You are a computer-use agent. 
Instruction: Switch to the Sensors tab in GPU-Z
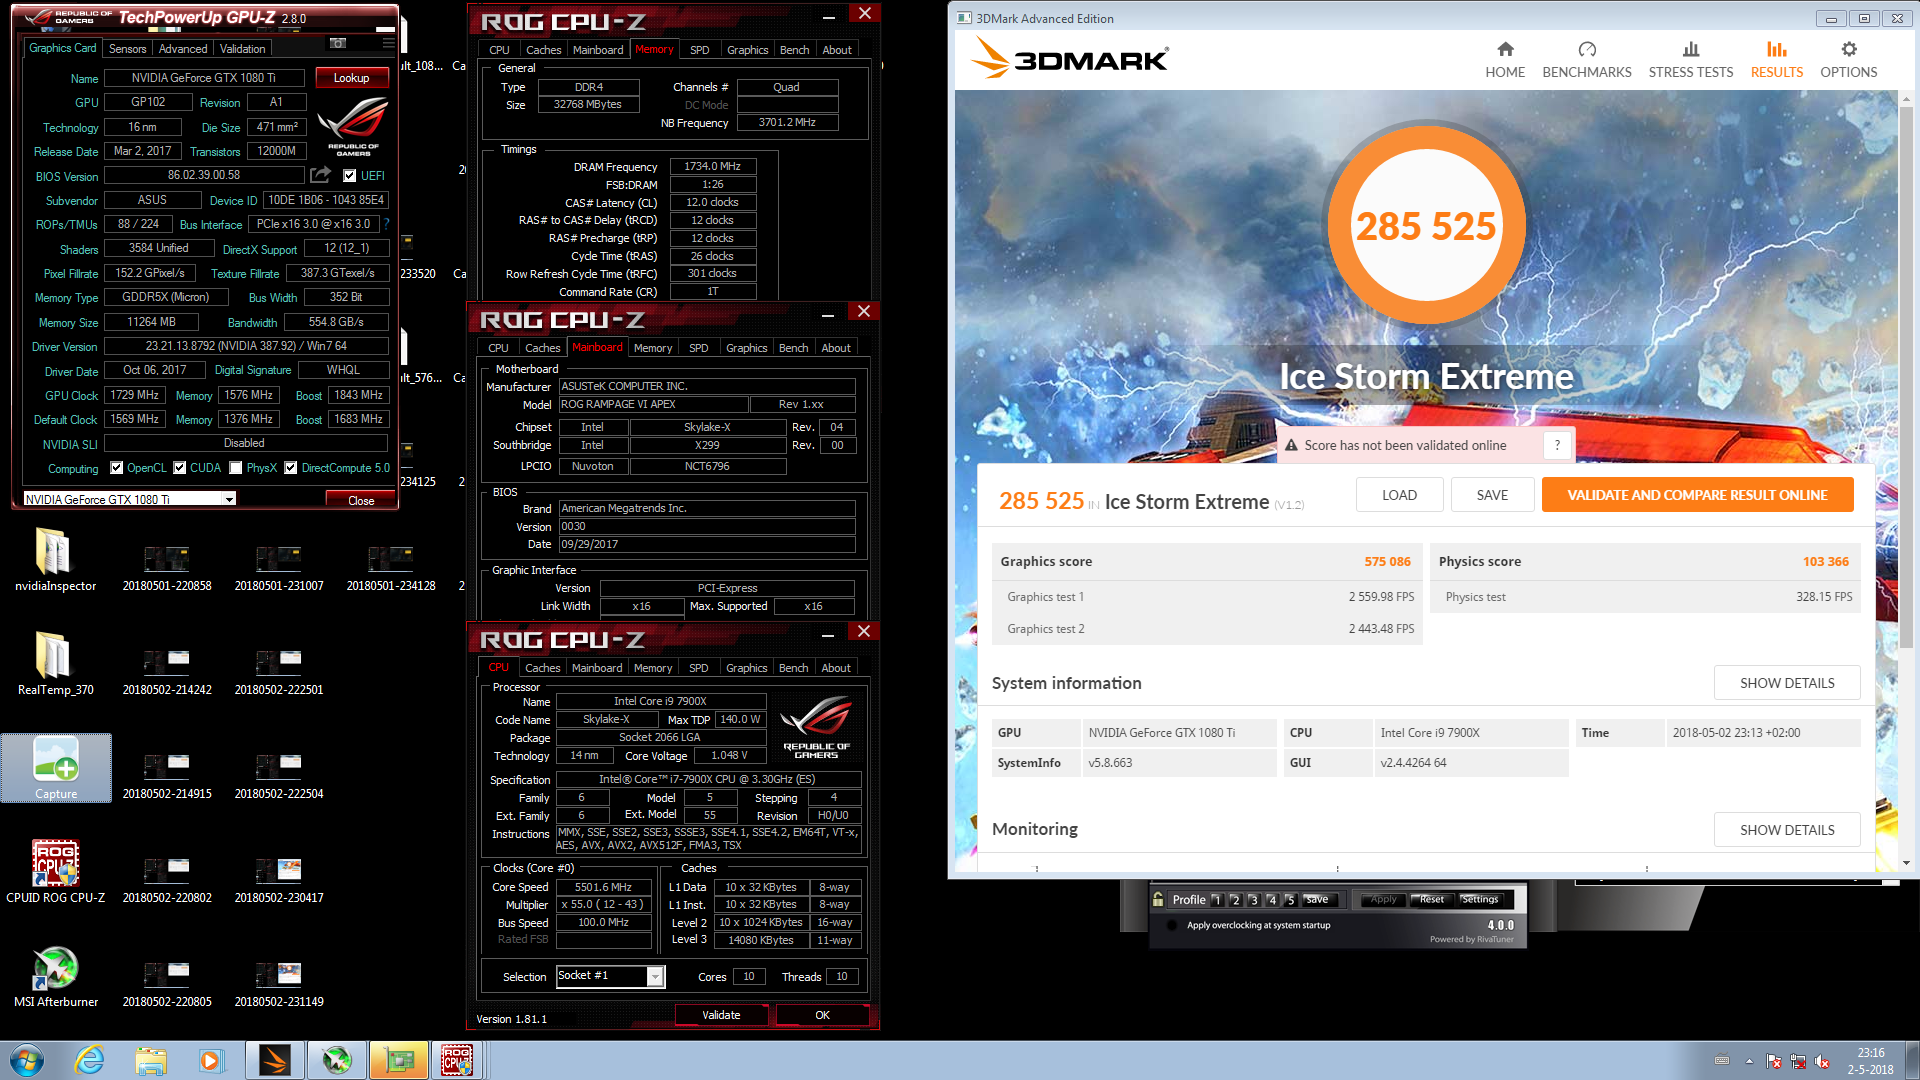click(127, 48)
